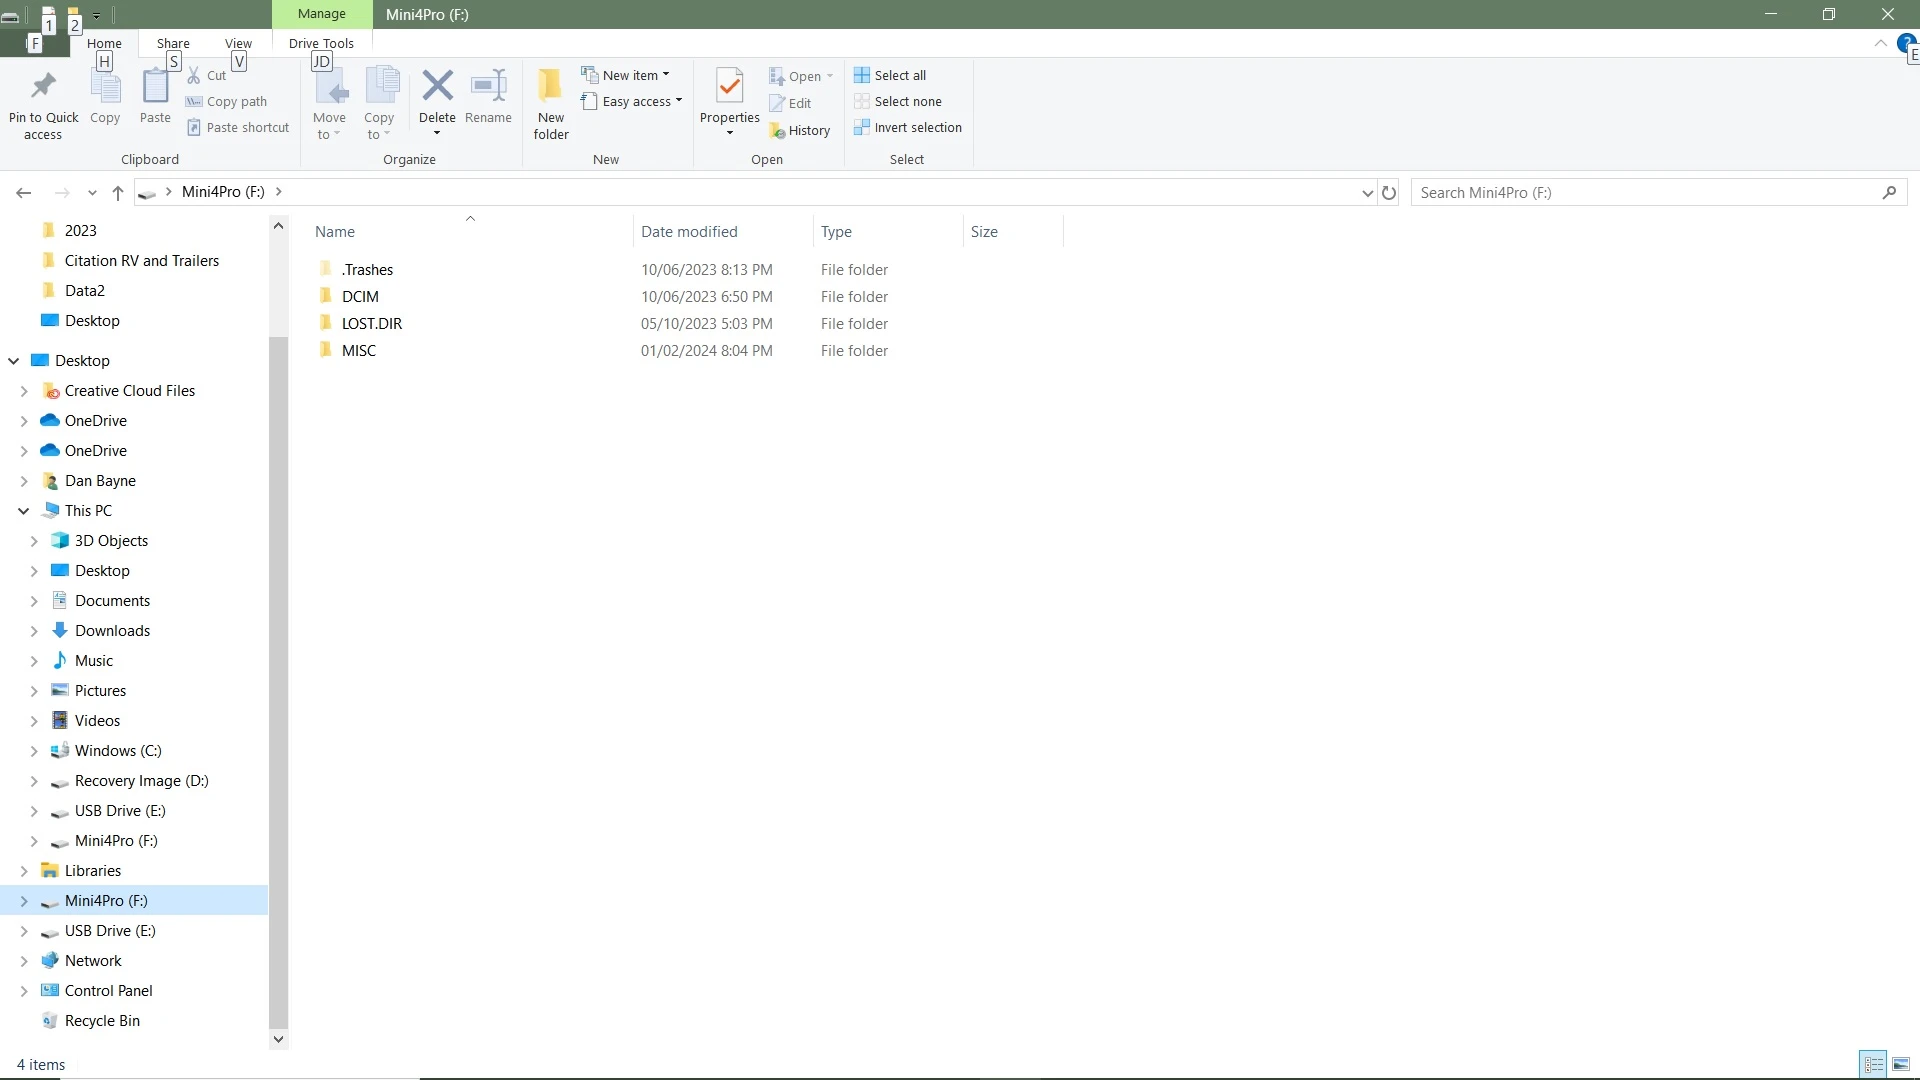The image size is (1920, 1080).
Task: Open the Copy to menu
Action: 379,104
